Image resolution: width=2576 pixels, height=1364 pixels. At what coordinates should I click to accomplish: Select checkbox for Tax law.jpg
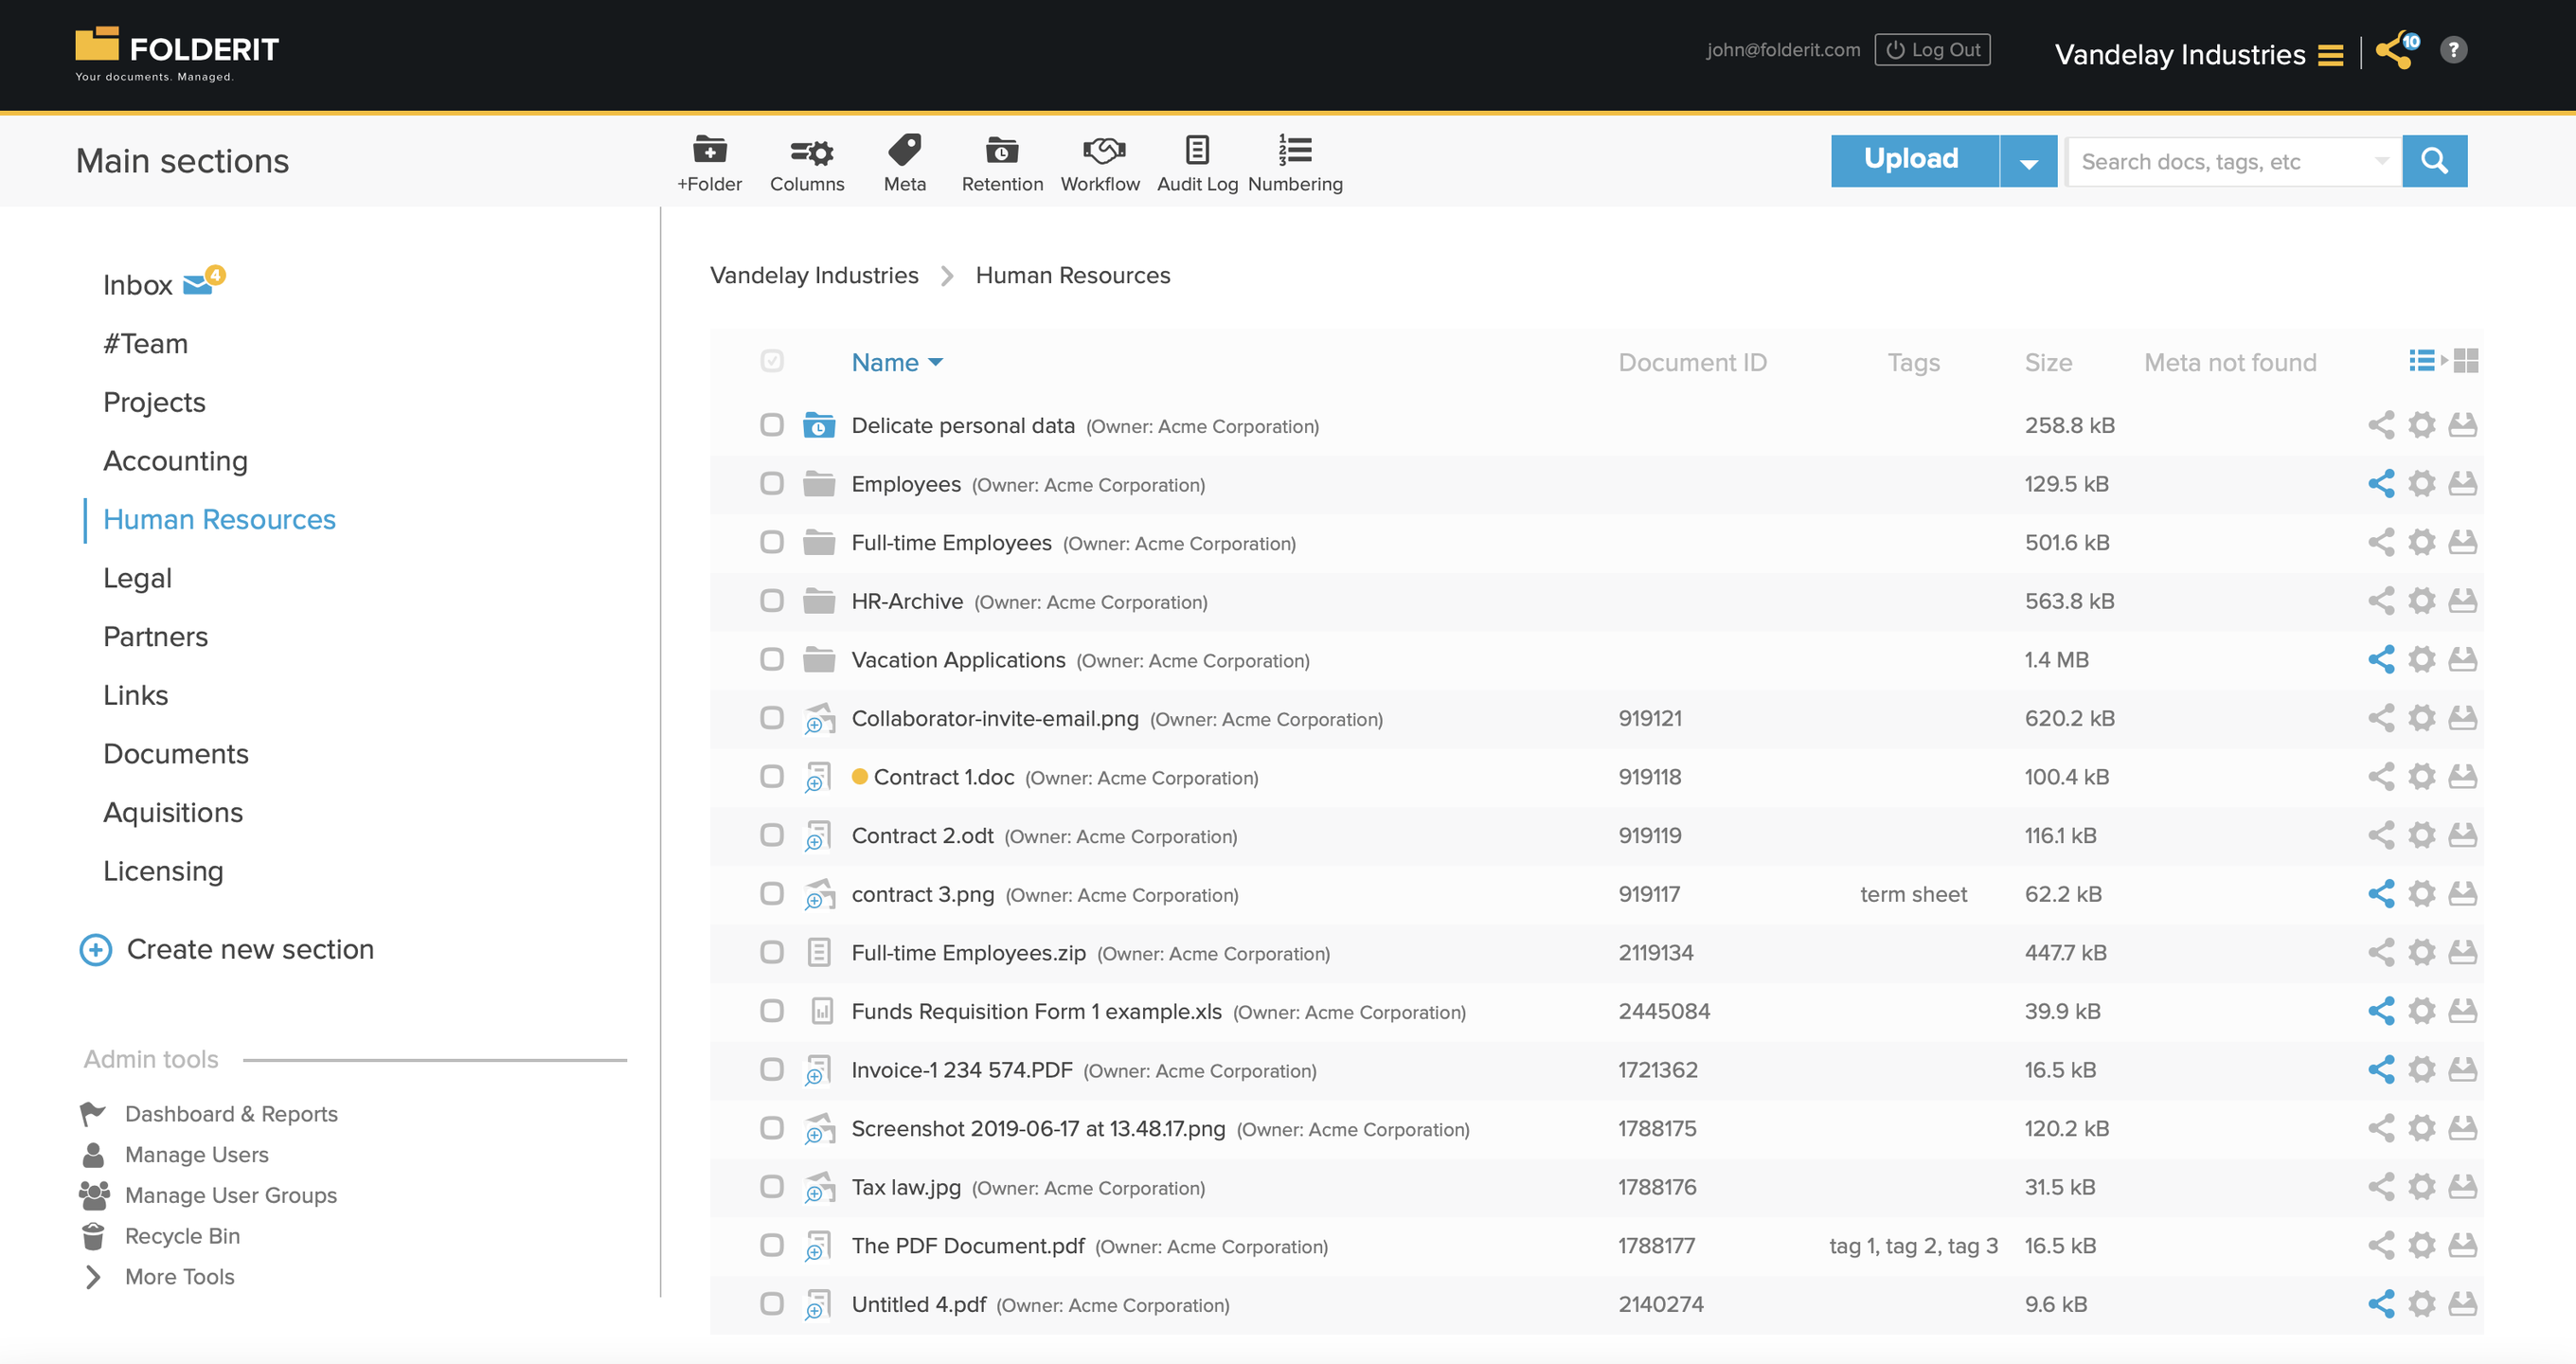[x=771, y=1187]
